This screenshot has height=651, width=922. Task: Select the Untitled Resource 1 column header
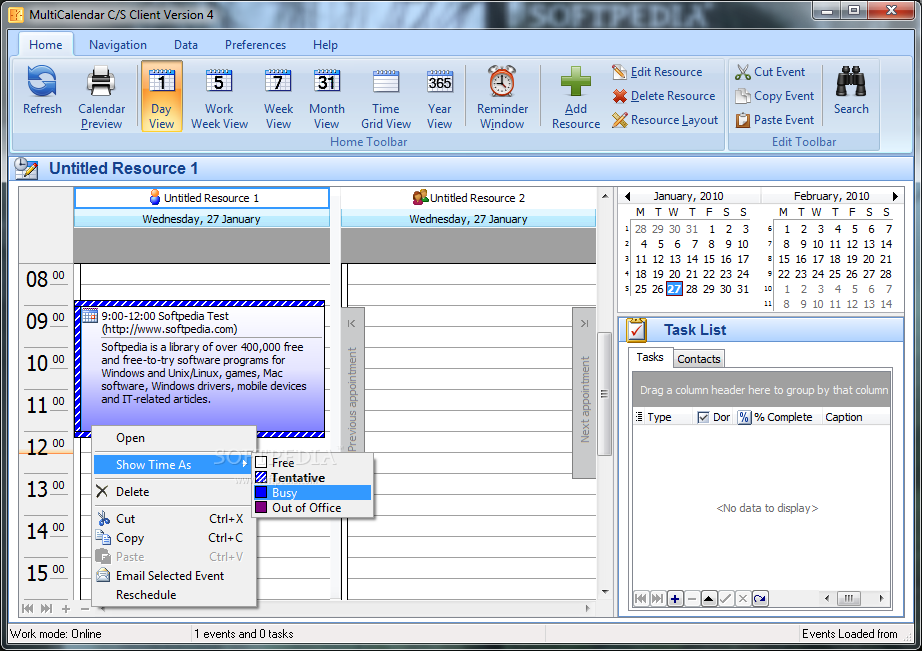202,198
